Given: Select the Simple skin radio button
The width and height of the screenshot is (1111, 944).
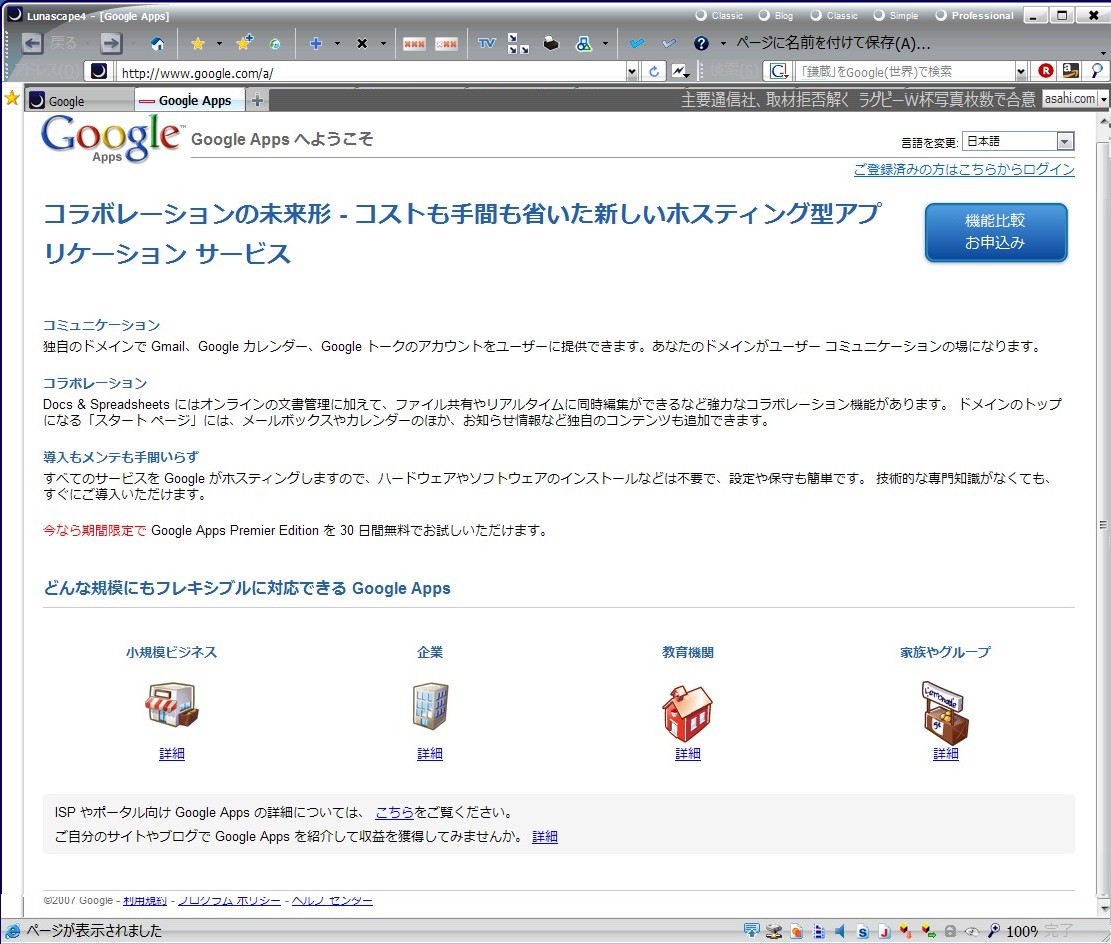Looking at the screenshot, I should point(879,15).
